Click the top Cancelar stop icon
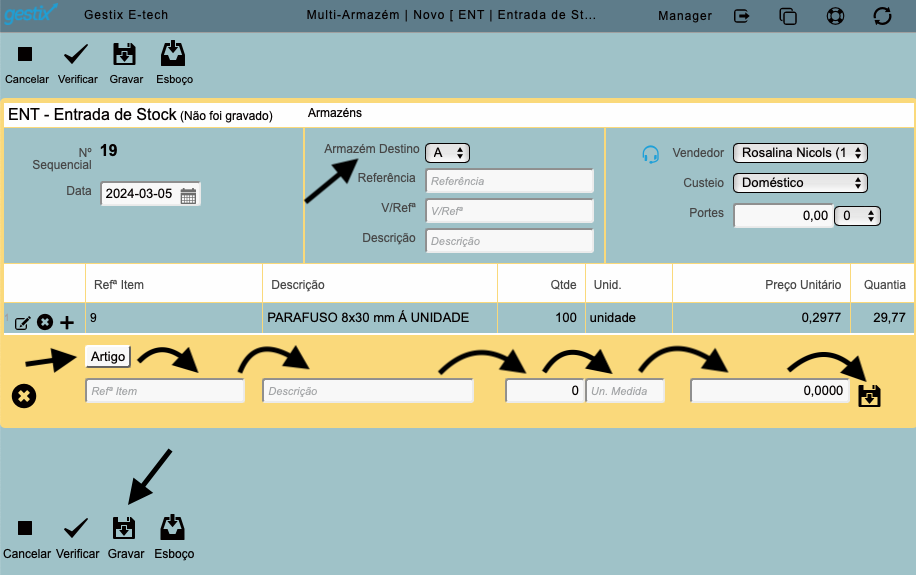This screenshot has width=916, height=575. tap(25, 54)
